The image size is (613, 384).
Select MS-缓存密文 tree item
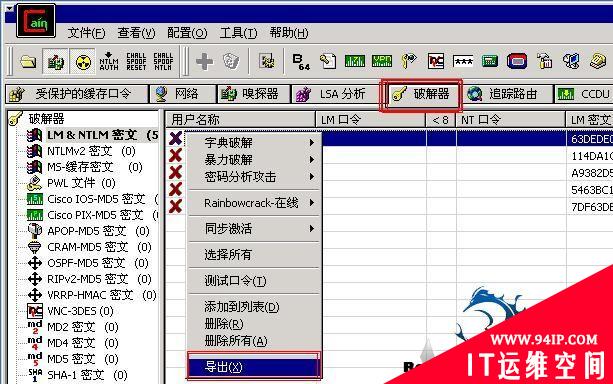pos(95,167)
